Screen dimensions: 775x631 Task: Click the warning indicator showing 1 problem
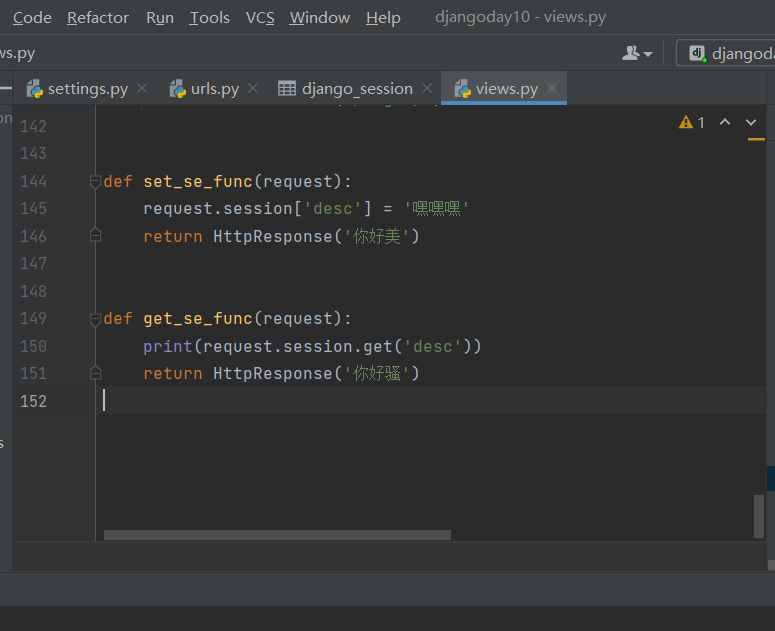pyautogui.click(x=692, y=122)
